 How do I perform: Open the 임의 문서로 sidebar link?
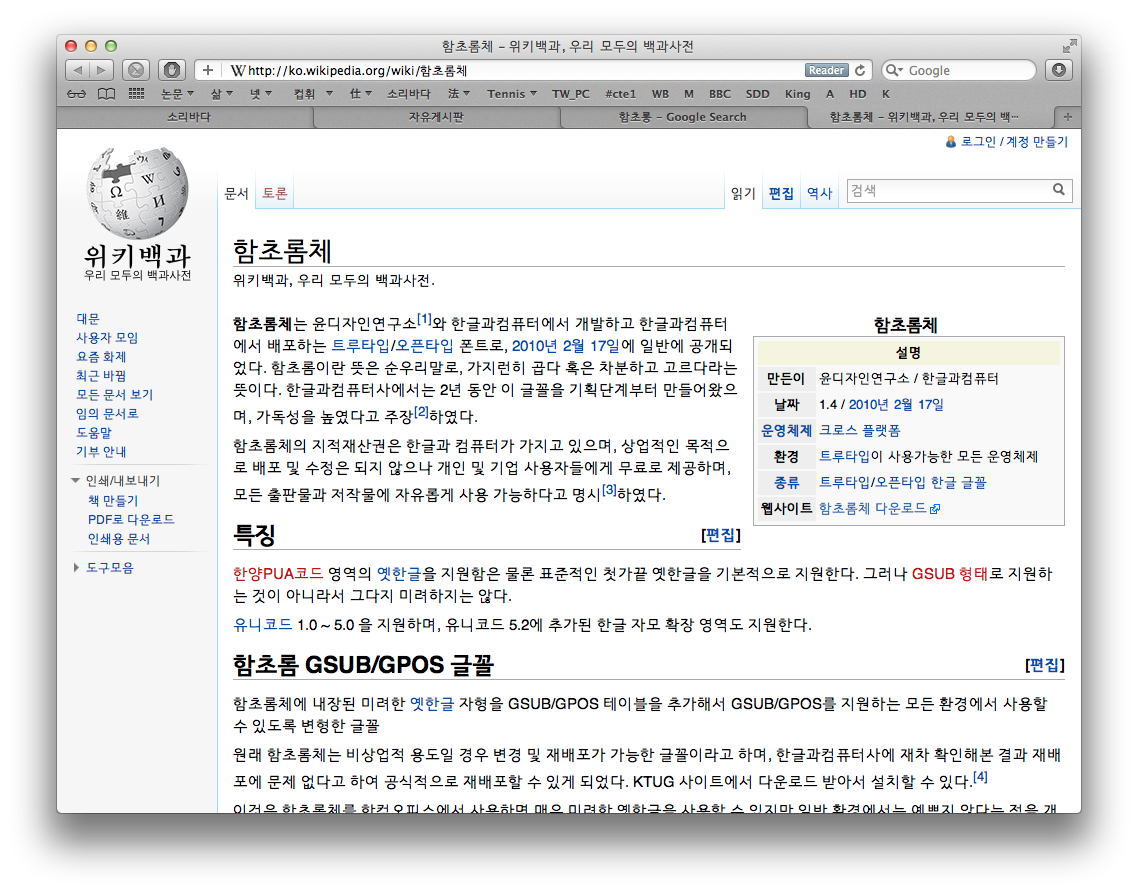click(107, 413)
